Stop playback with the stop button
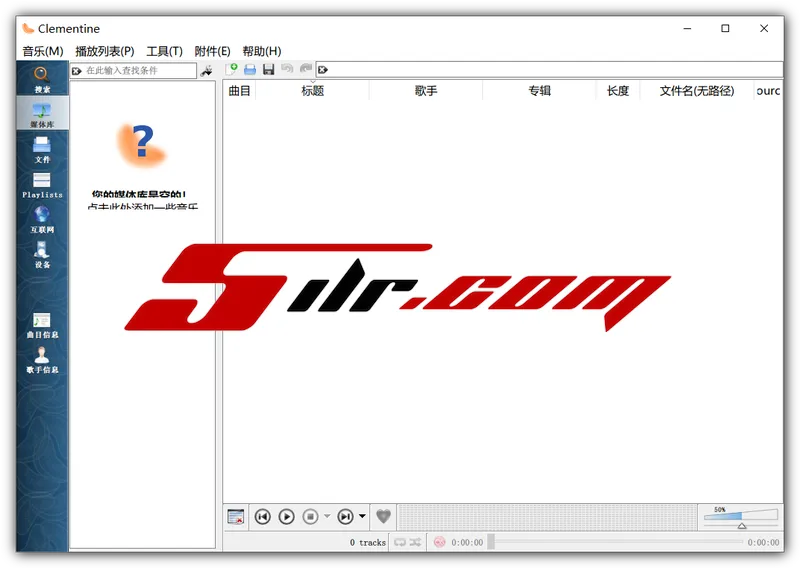The image size is (800, 568). tap(310, 516)
